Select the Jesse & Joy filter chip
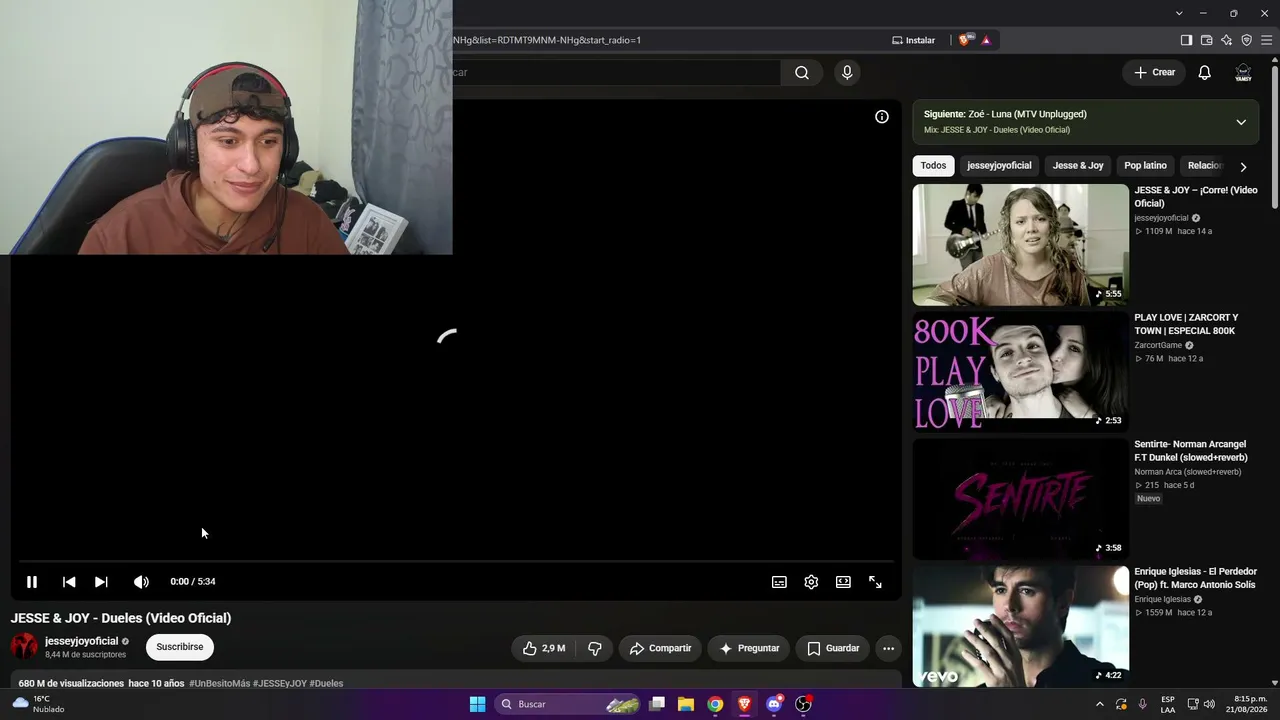Screen dimensions: 1280x720 click(x=1078, y=166)
